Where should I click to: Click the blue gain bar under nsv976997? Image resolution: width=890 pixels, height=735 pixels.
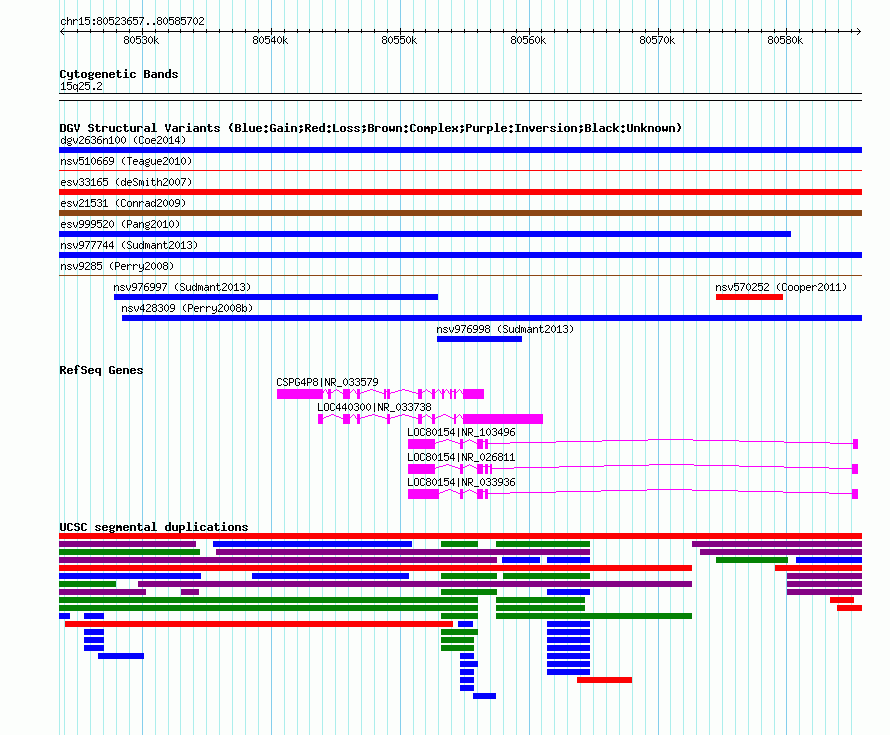(x=276, y=297)
